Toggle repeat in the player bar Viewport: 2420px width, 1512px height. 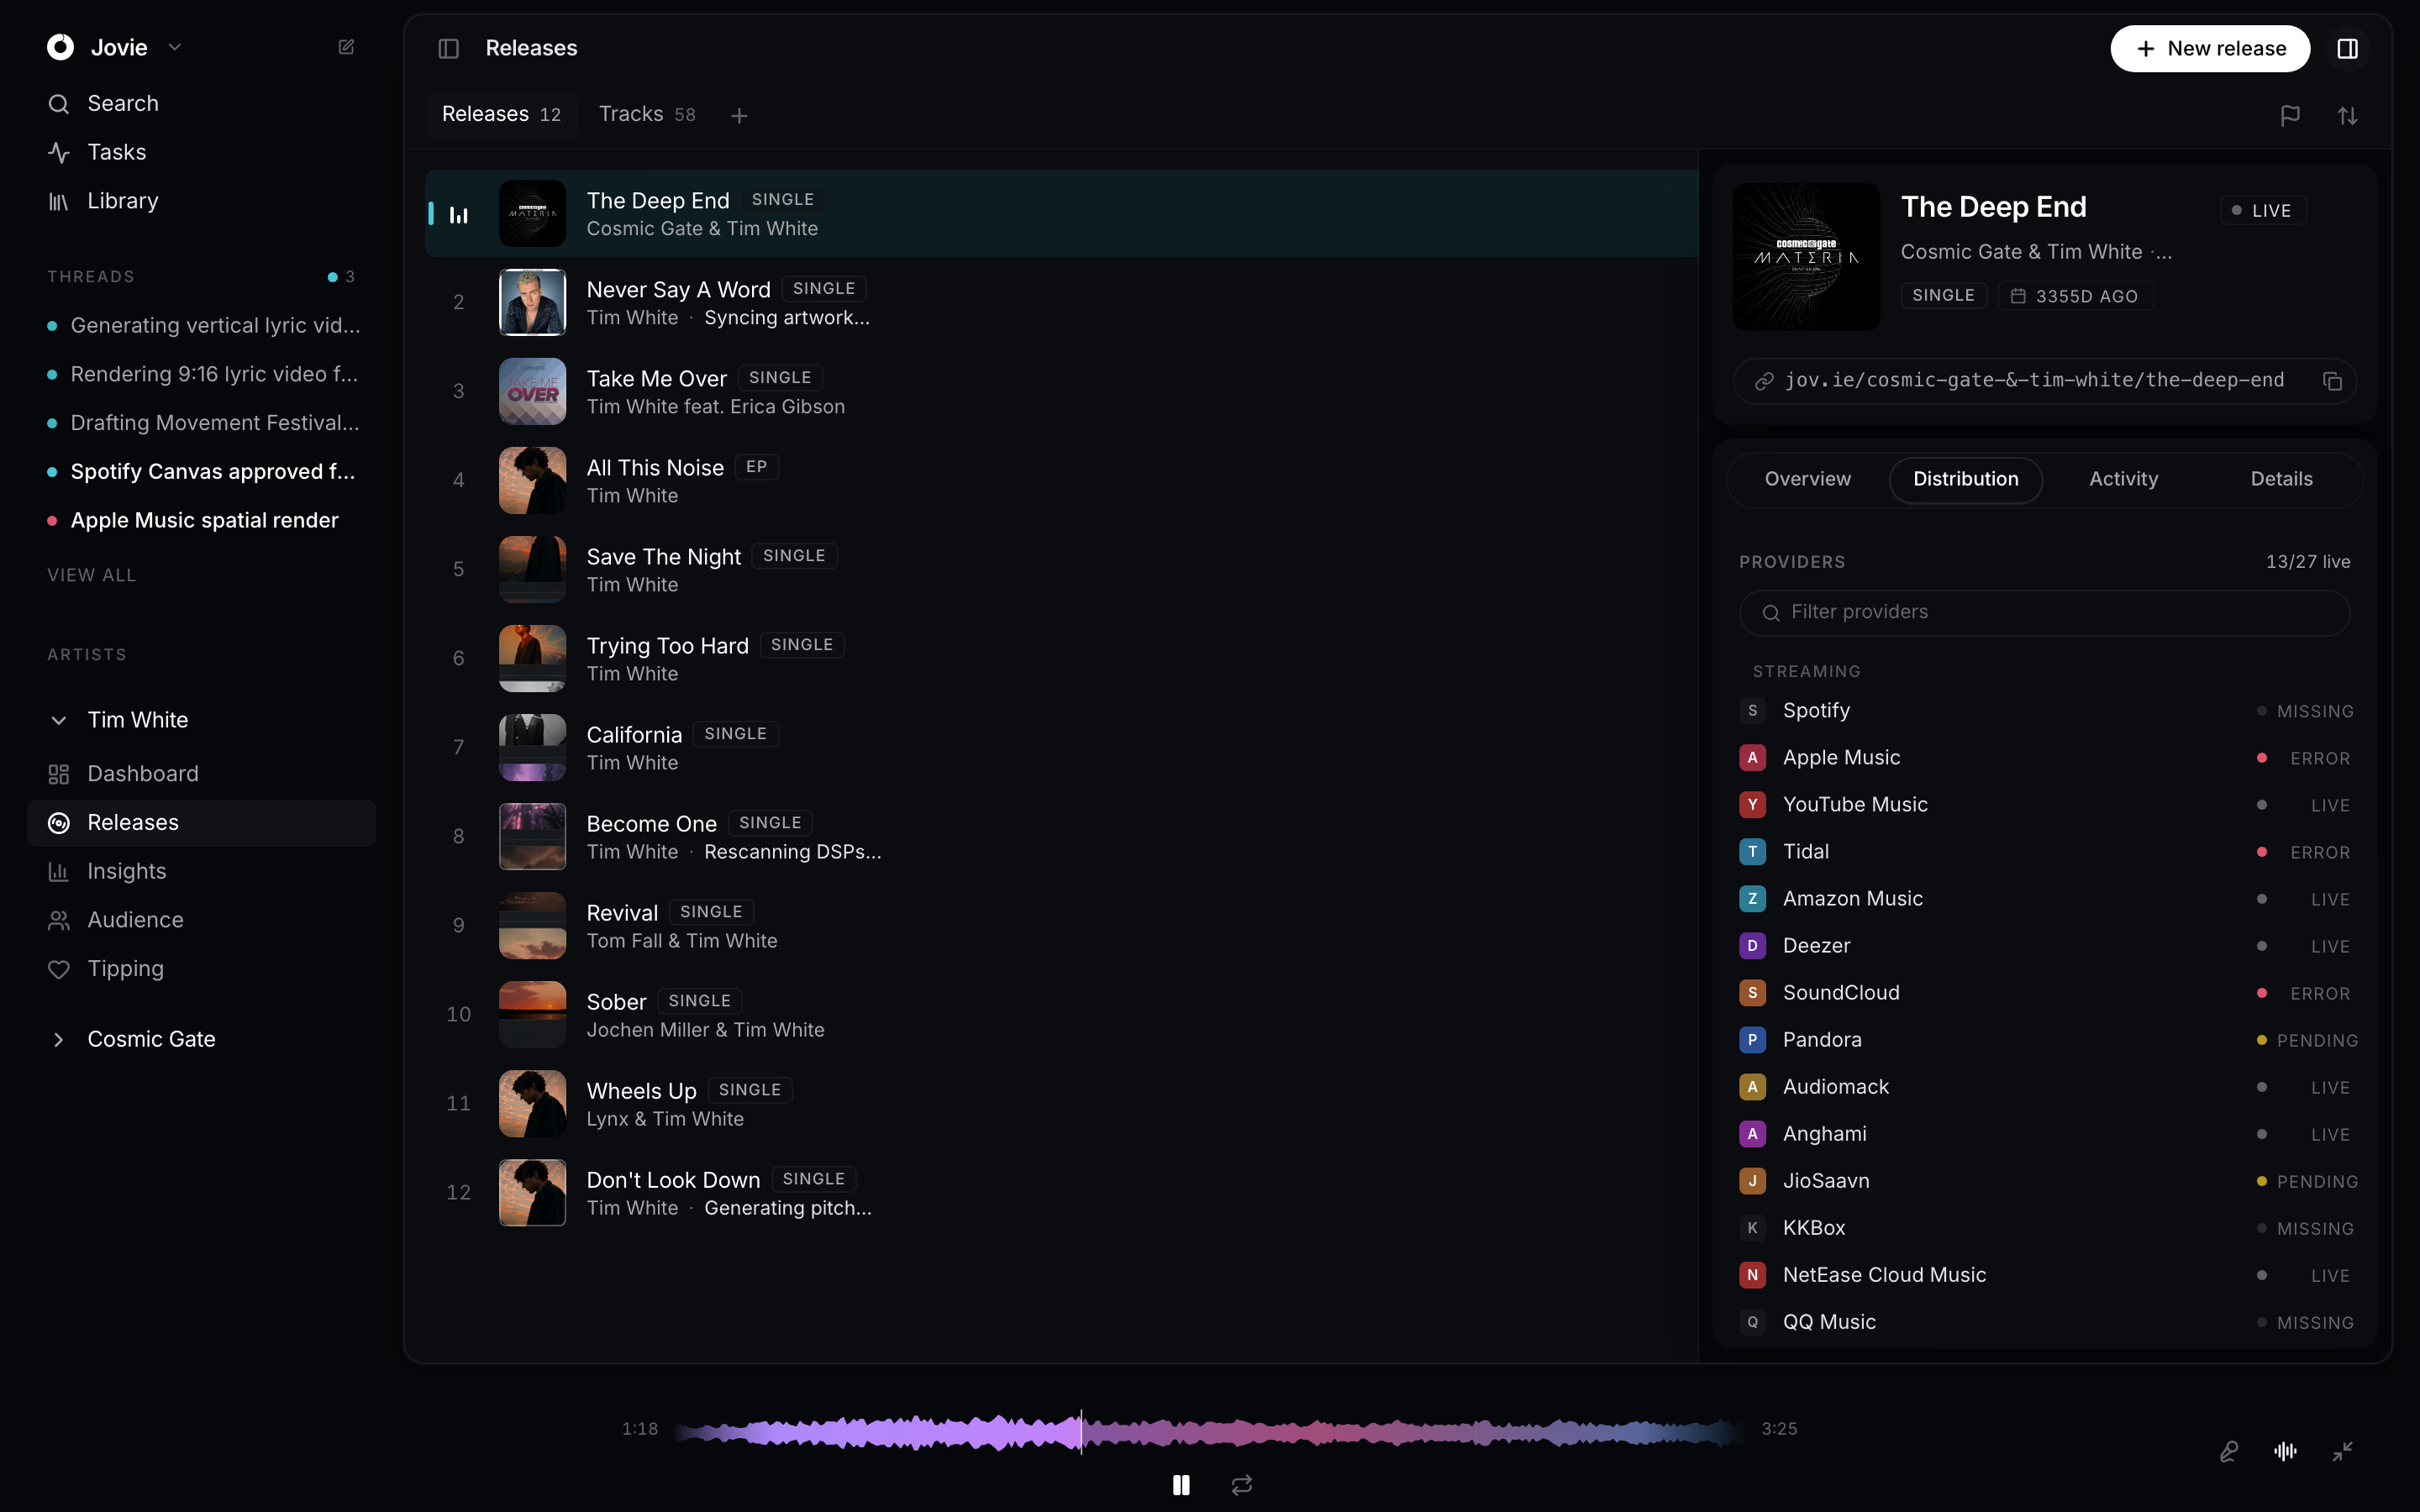[x=1242, y=1485]
